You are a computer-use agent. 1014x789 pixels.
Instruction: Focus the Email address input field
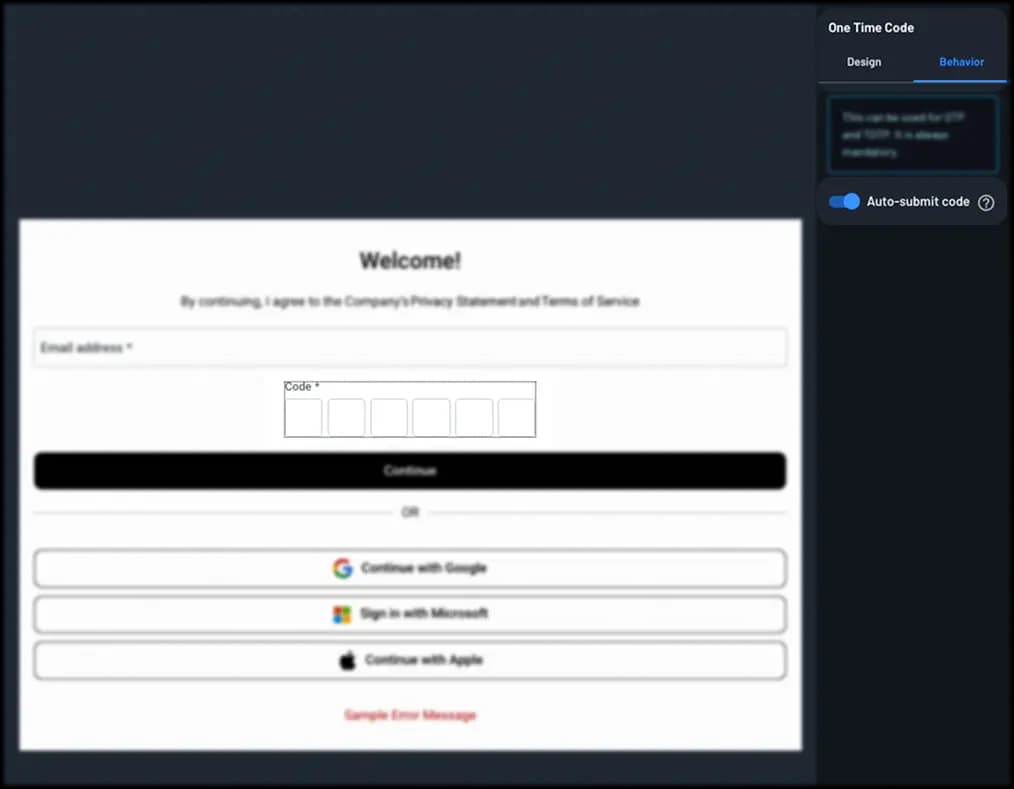coord(410,348)
